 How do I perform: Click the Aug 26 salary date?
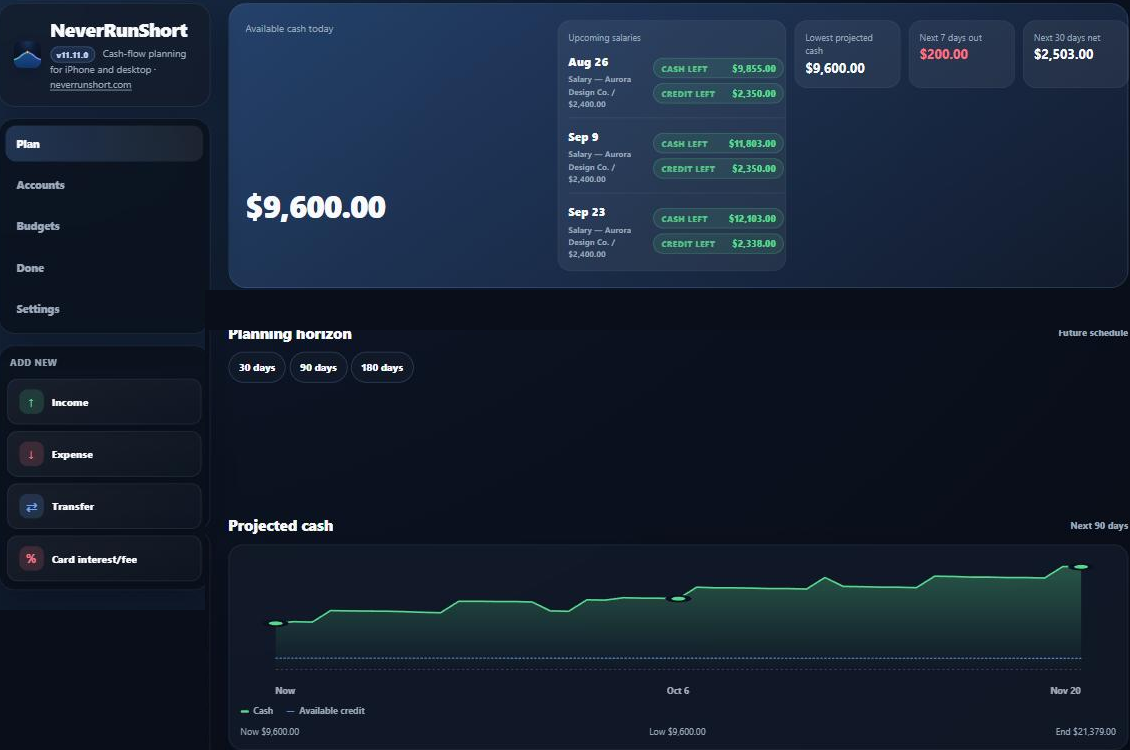588,62
